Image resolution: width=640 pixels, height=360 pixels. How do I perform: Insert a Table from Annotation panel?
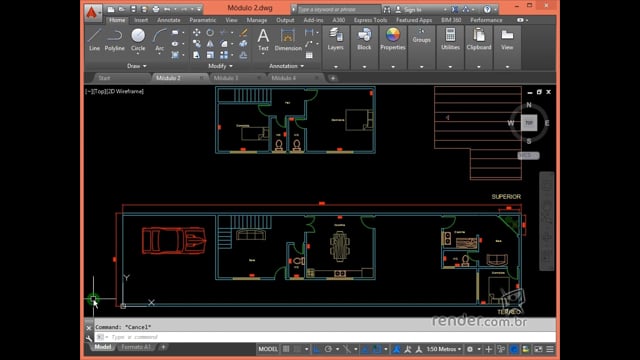(x=309, y=55)
